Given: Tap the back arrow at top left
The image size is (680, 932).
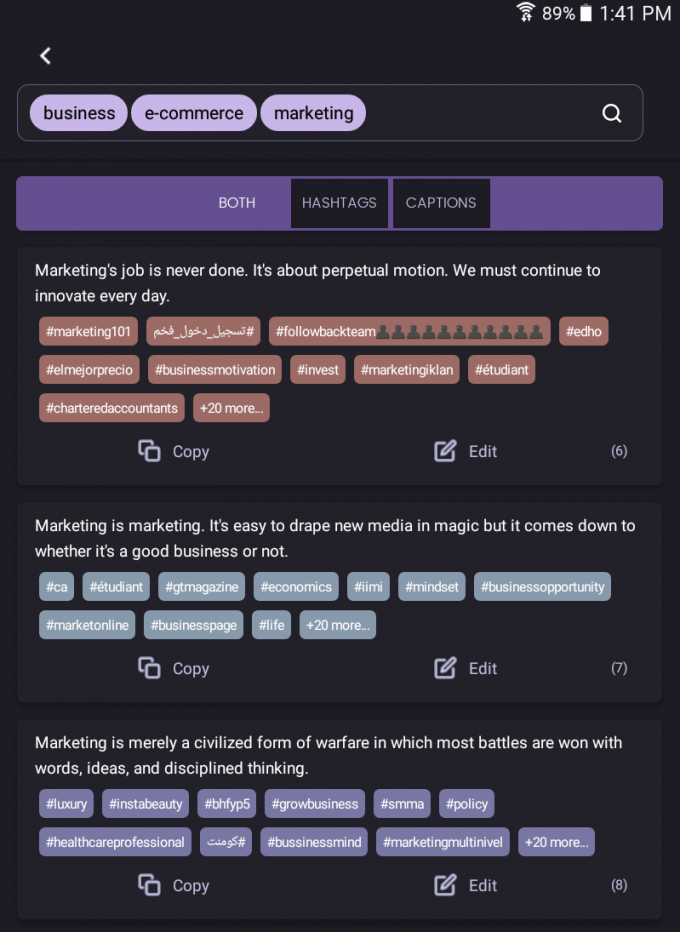Looking at the screenshot, I should point(45,56).
